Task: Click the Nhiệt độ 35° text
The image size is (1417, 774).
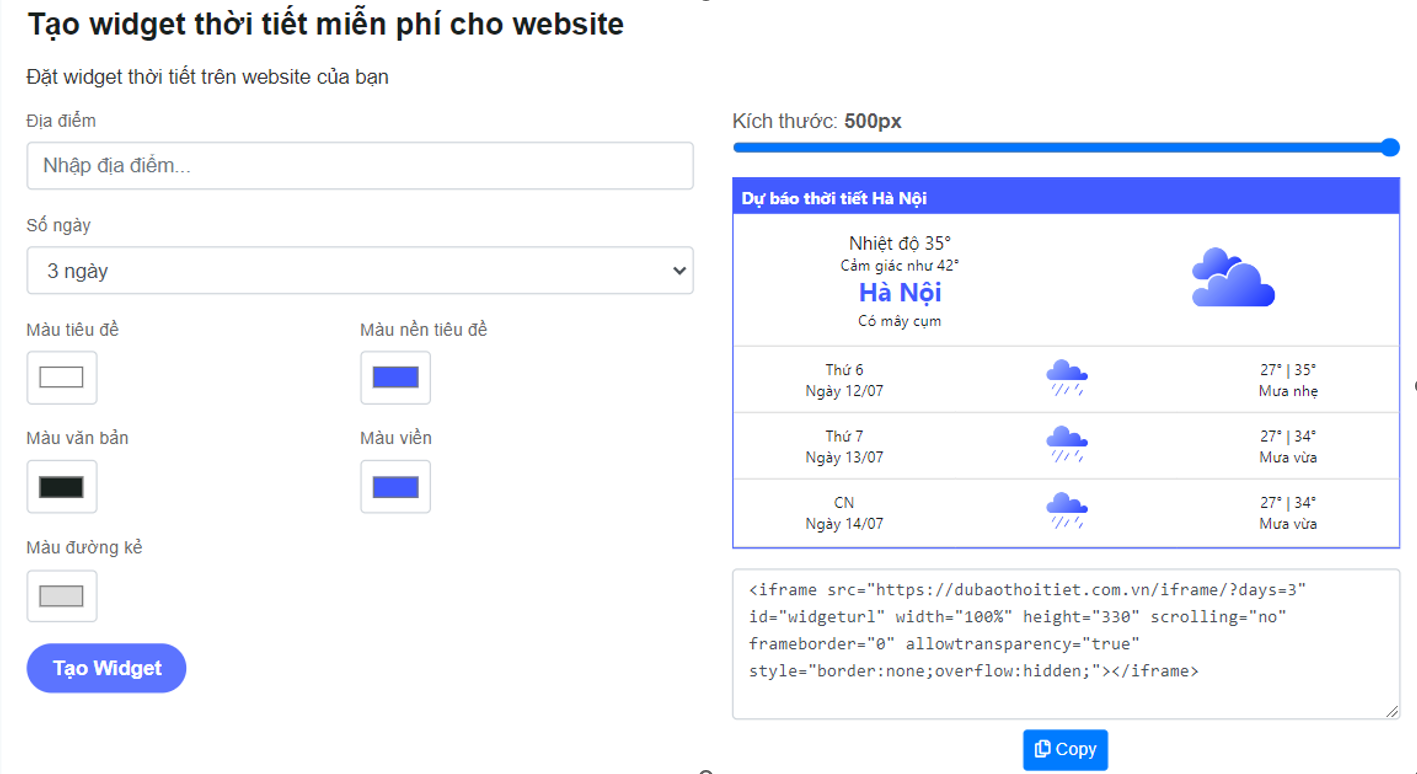Action: (900, 243)
